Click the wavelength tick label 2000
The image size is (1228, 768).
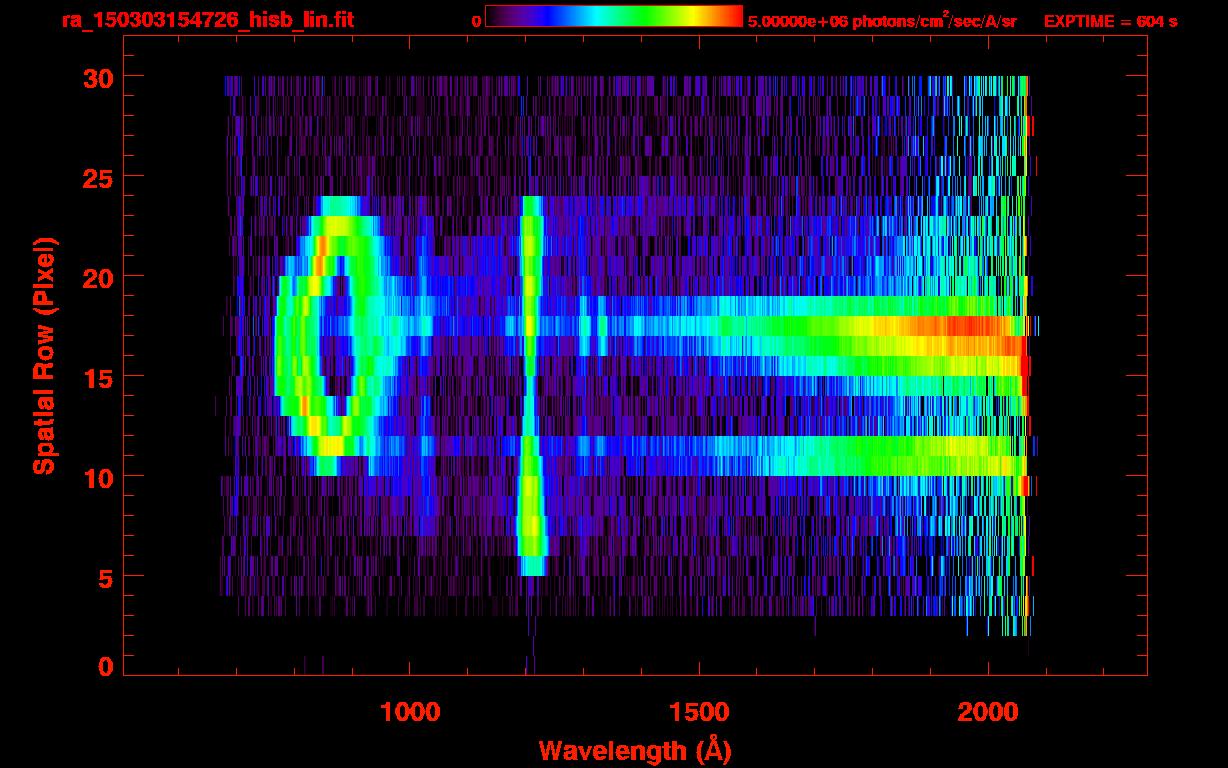(988, 711)
